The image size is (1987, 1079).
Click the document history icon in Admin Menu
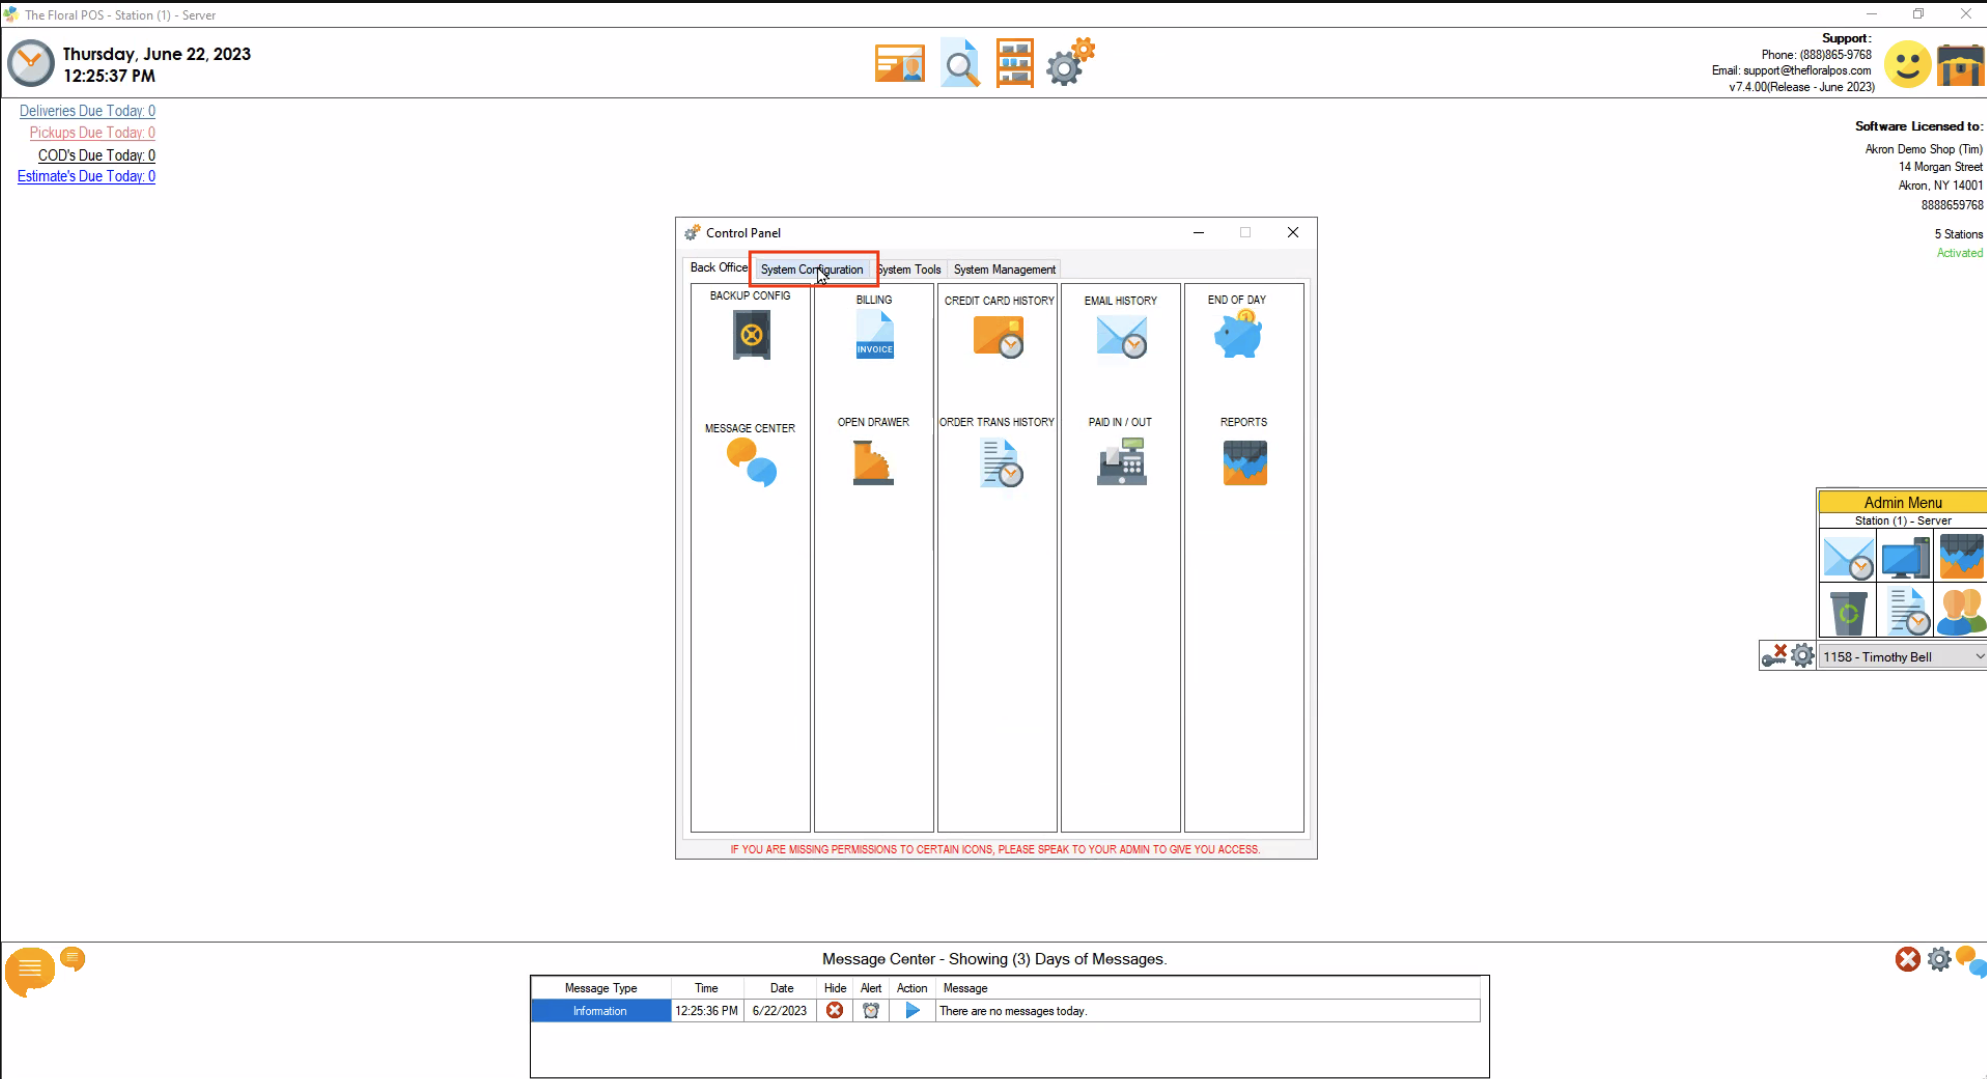pos(1908,612)
